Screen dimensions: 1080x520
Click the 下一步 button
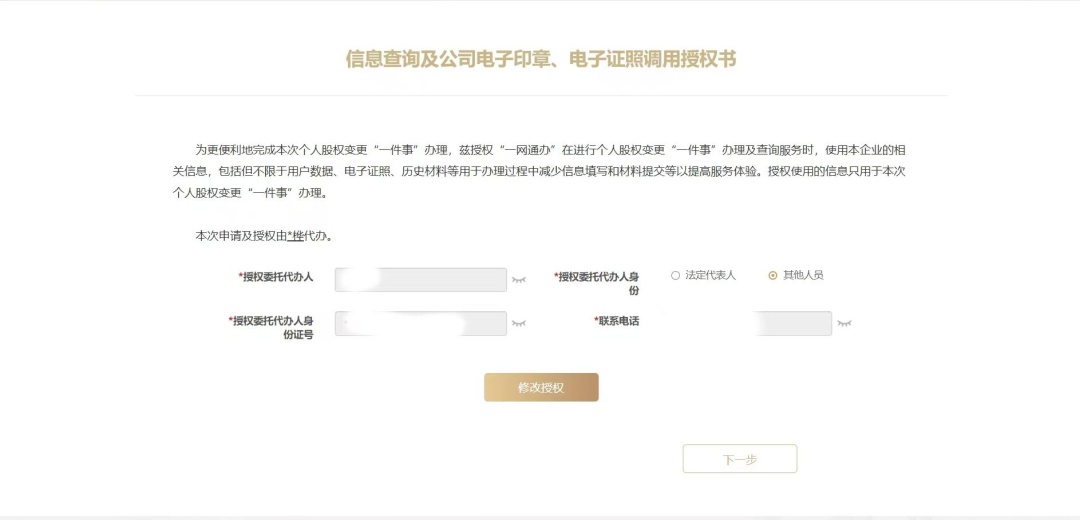click(x=739, y=459)
